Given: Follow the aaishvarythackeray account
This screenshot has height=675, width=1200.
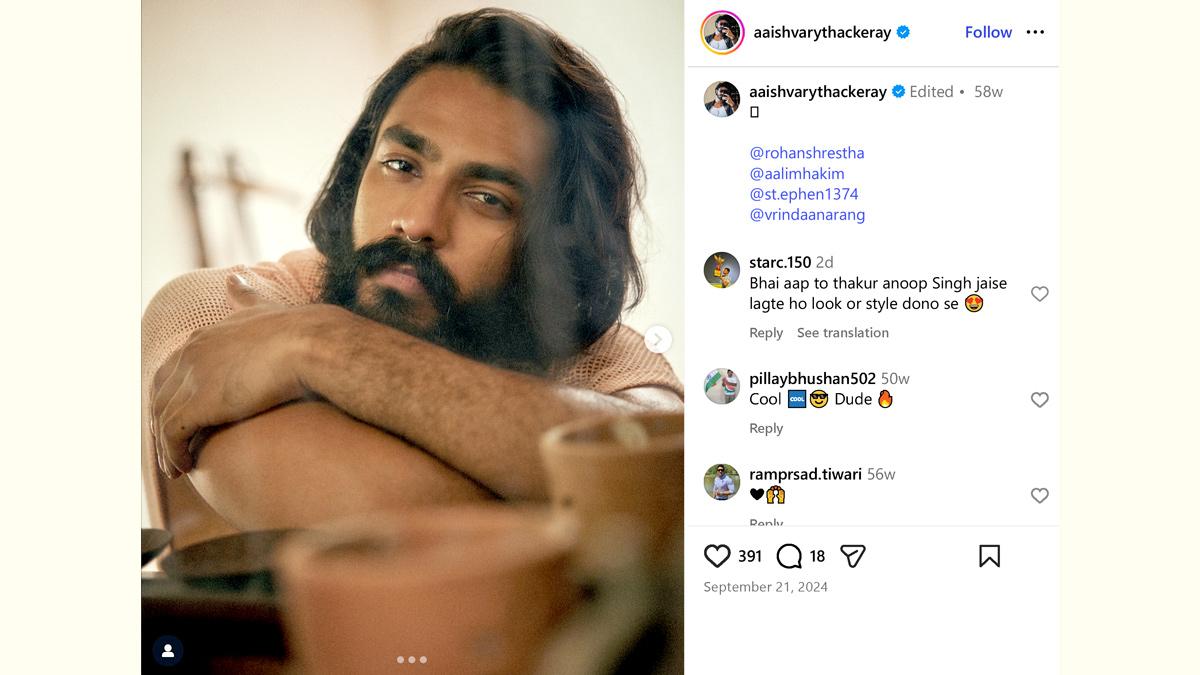Looking at the screenshot, I should pyautogui.click(x=988, y=32).
